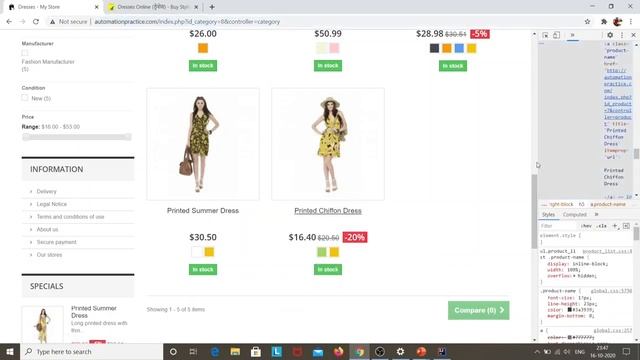Focus the styles Filter field
The width and height of the screenshot is (640, 360).
[558, 226]
